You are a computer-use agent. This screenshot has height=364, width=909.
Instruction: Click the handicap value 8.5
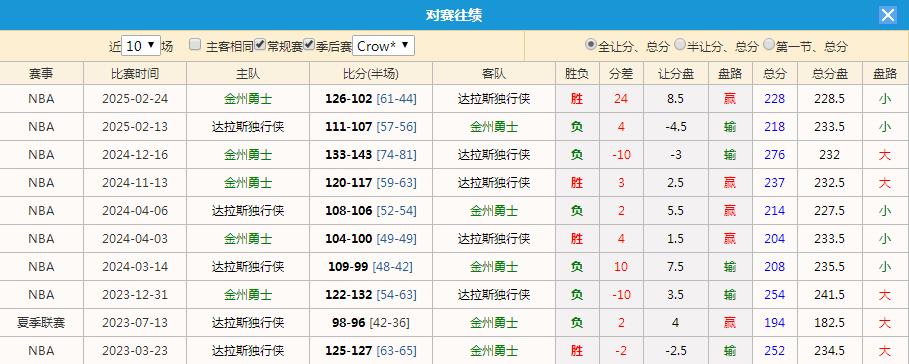(x=676, y=99)
